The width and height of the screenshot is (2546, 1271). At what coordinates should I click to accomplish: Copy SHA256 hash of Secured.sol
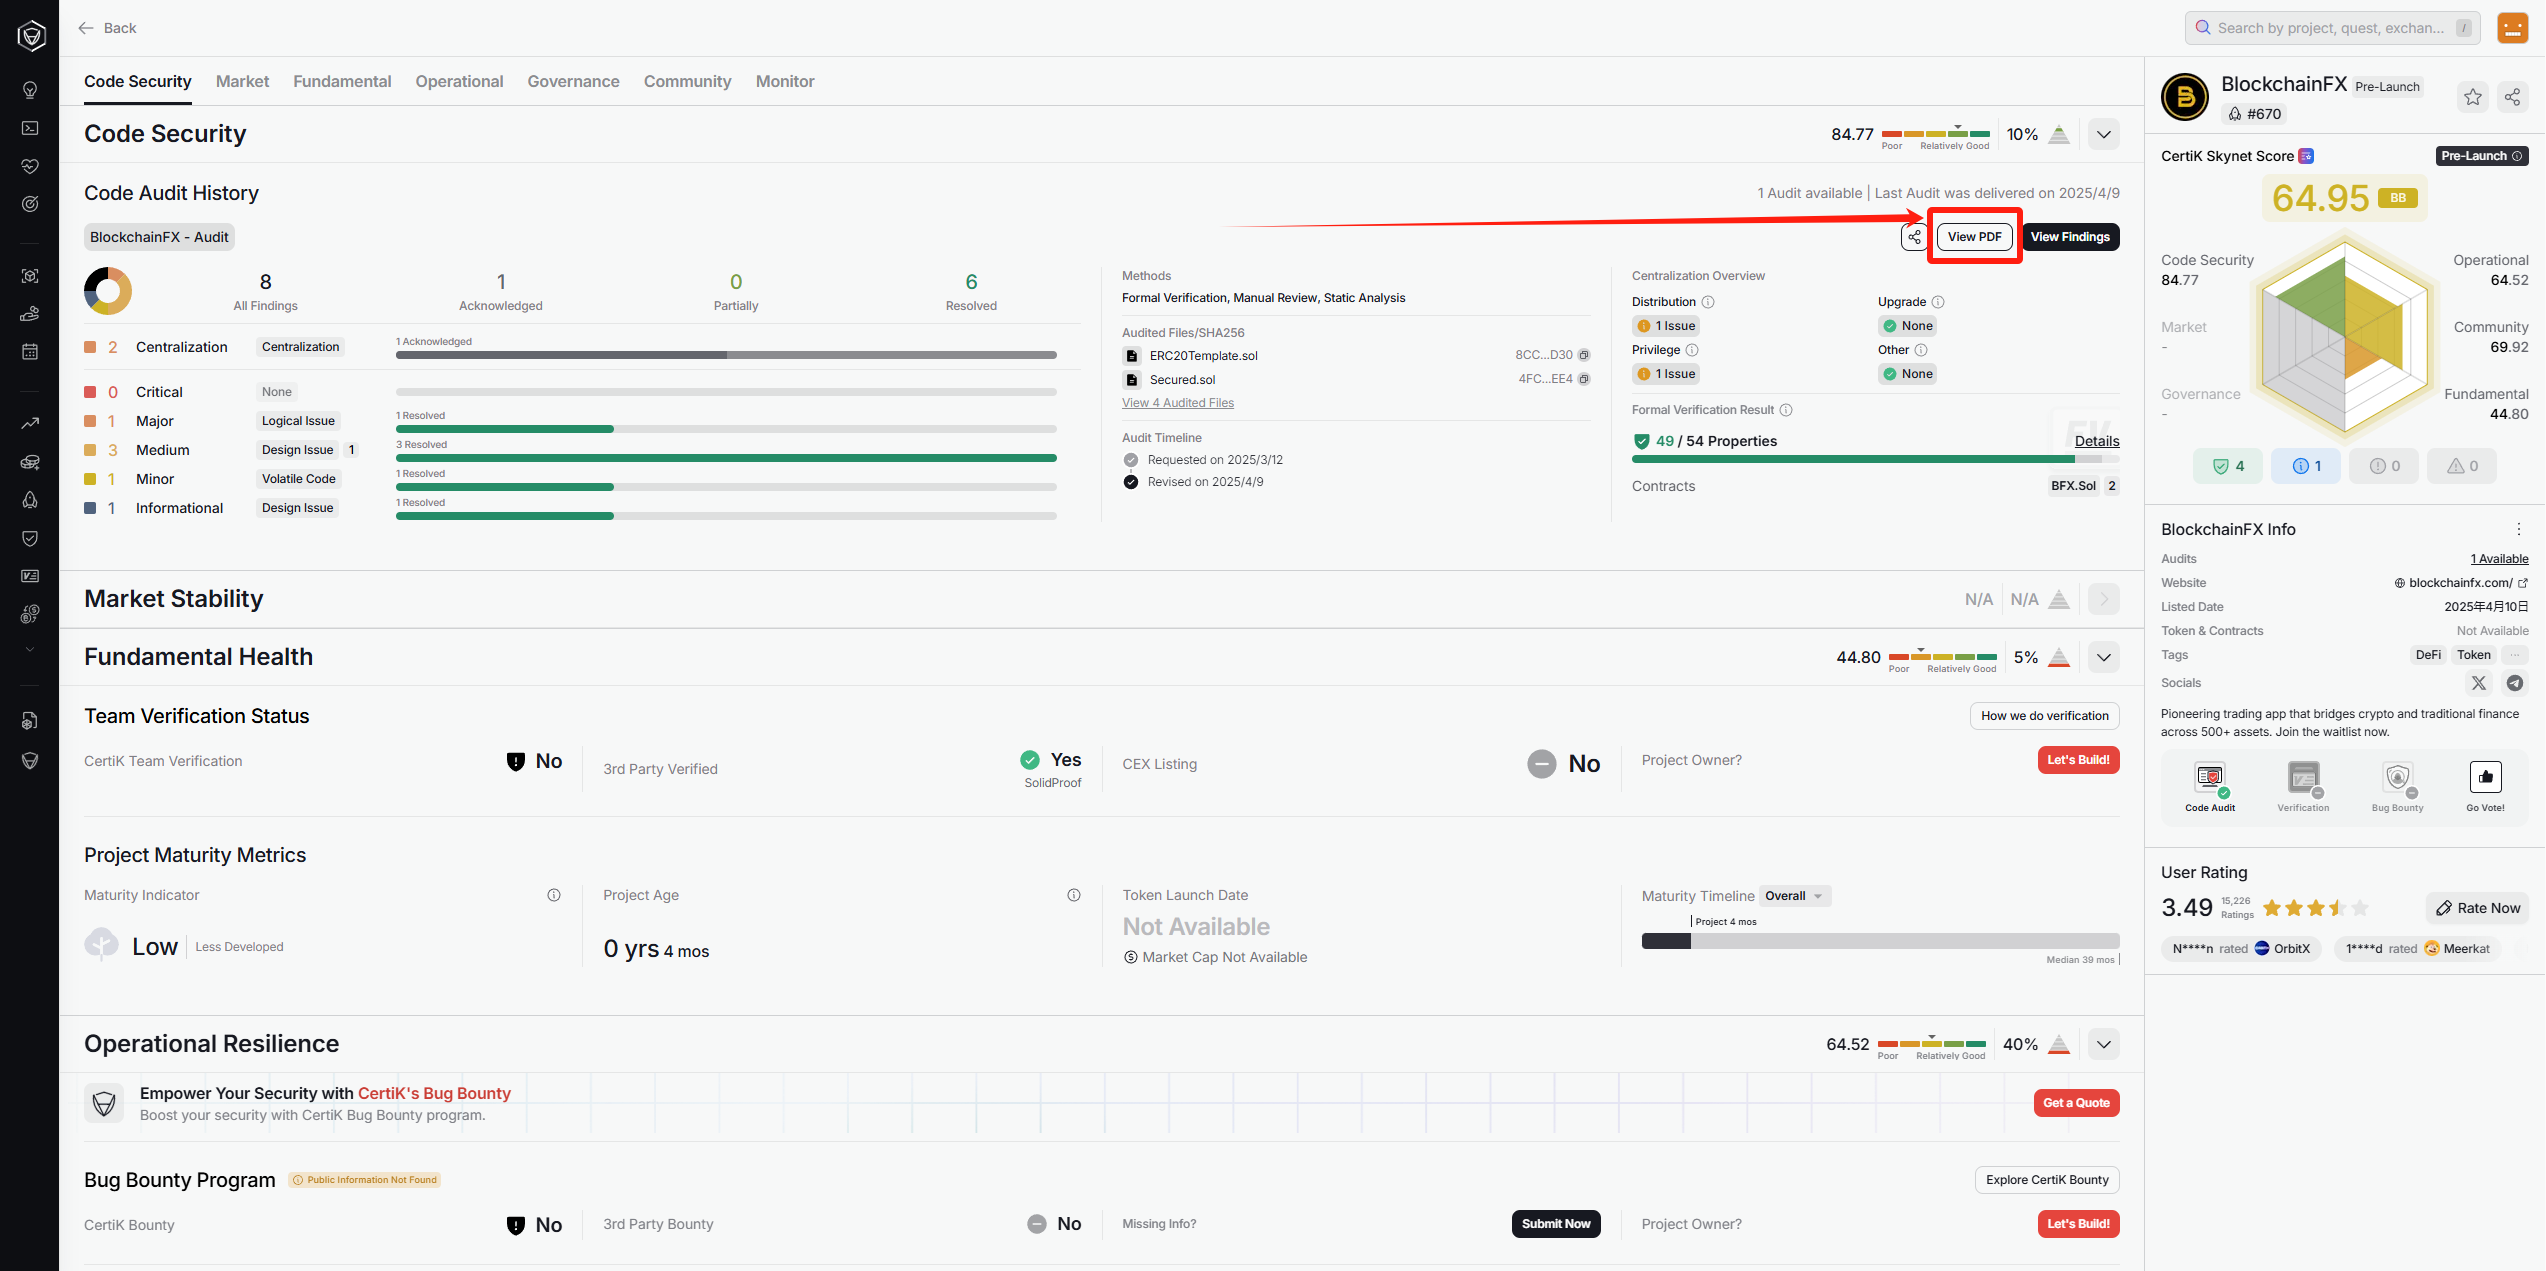coord(1584,379)
